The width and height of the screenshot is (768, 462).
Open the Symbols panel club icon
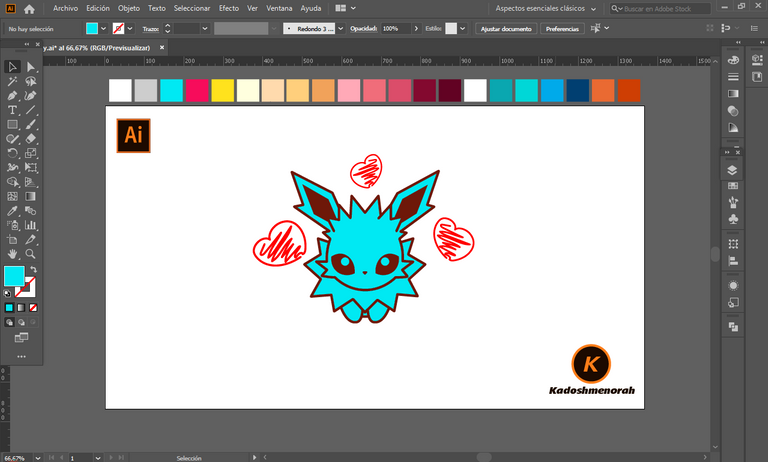click(733, 219)
